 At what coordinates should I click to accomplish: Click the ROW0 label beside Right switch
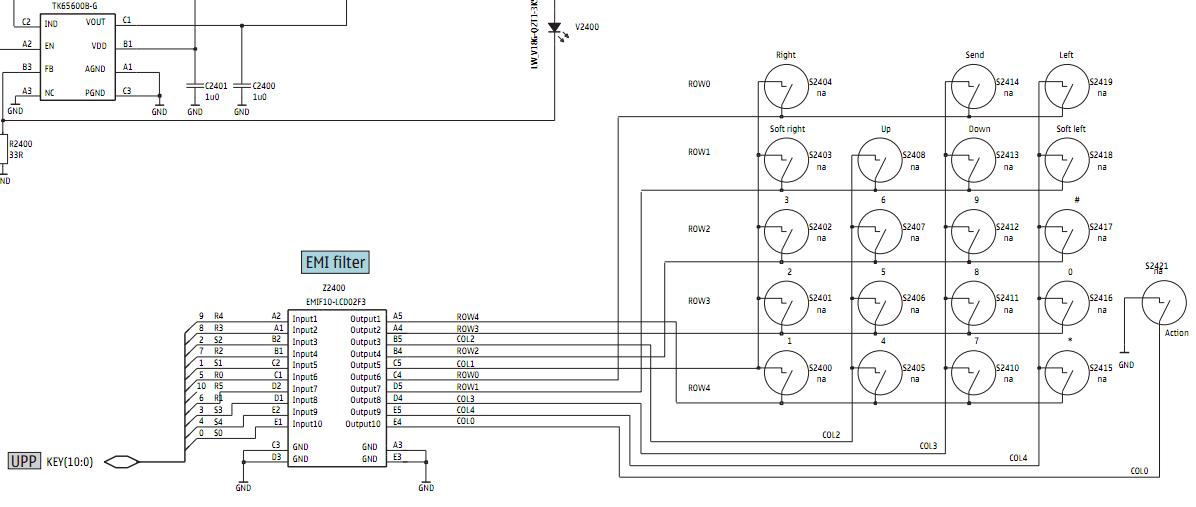tap(699, 84)
